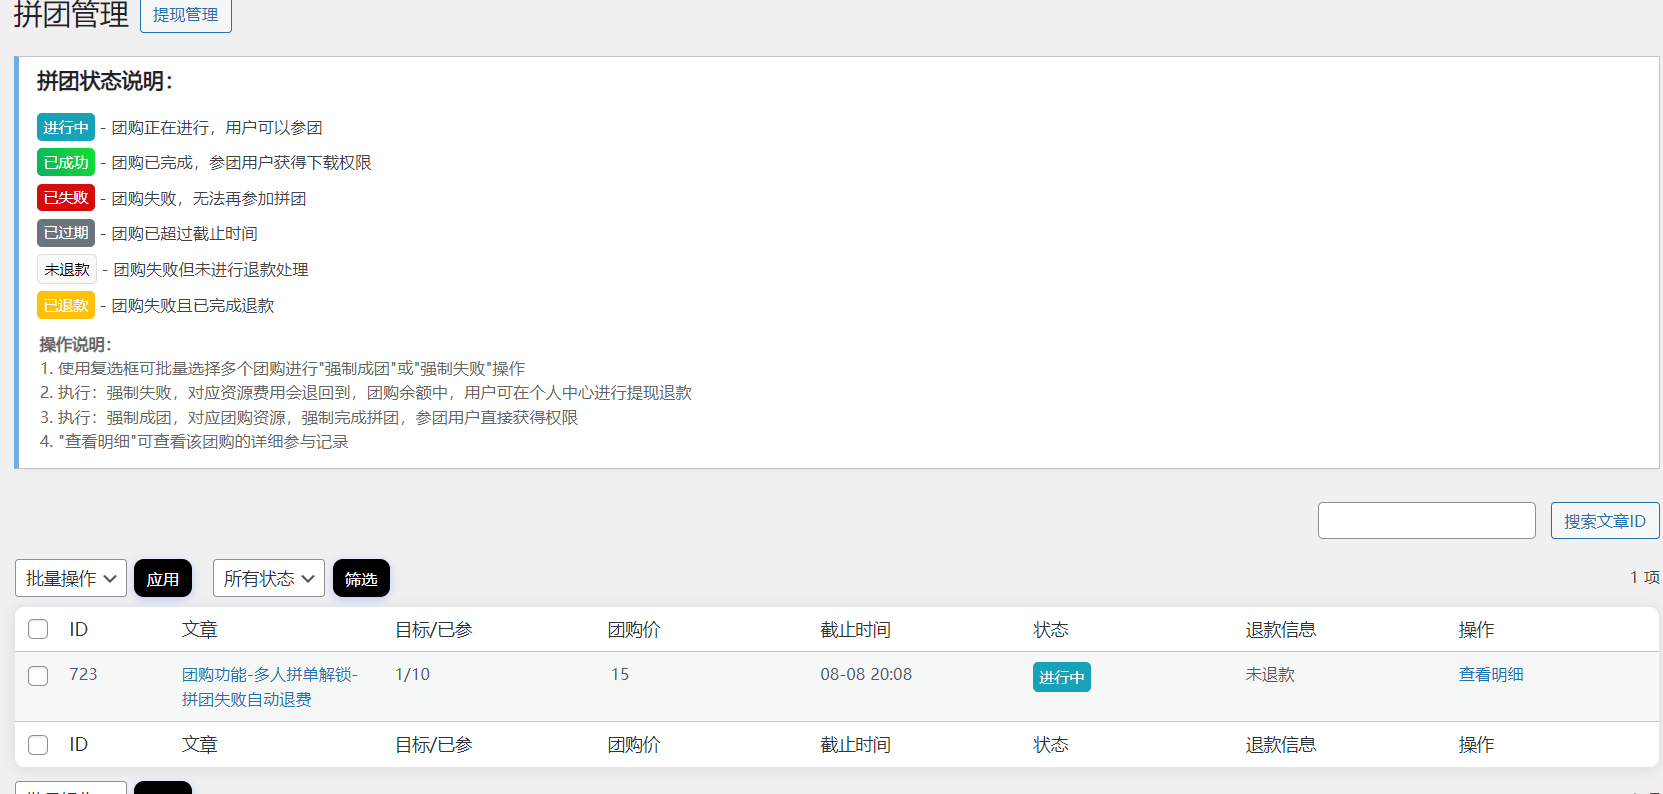Click the 拼团状态说明 heading
Image resolution: width=1663 pixels, height=794 pixels.
pos(105,81)
